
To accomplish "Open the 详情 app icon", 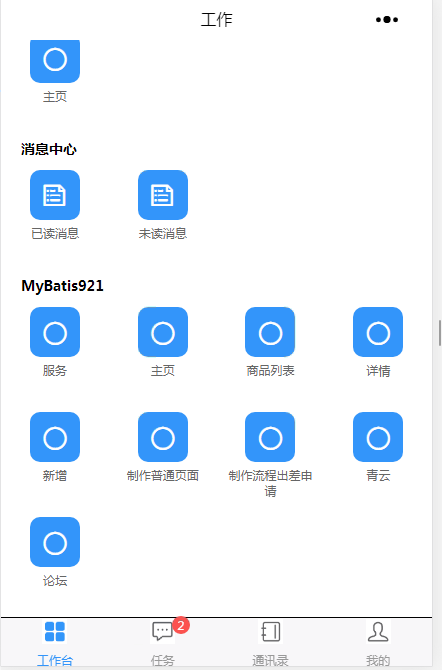I will (378, 332).
